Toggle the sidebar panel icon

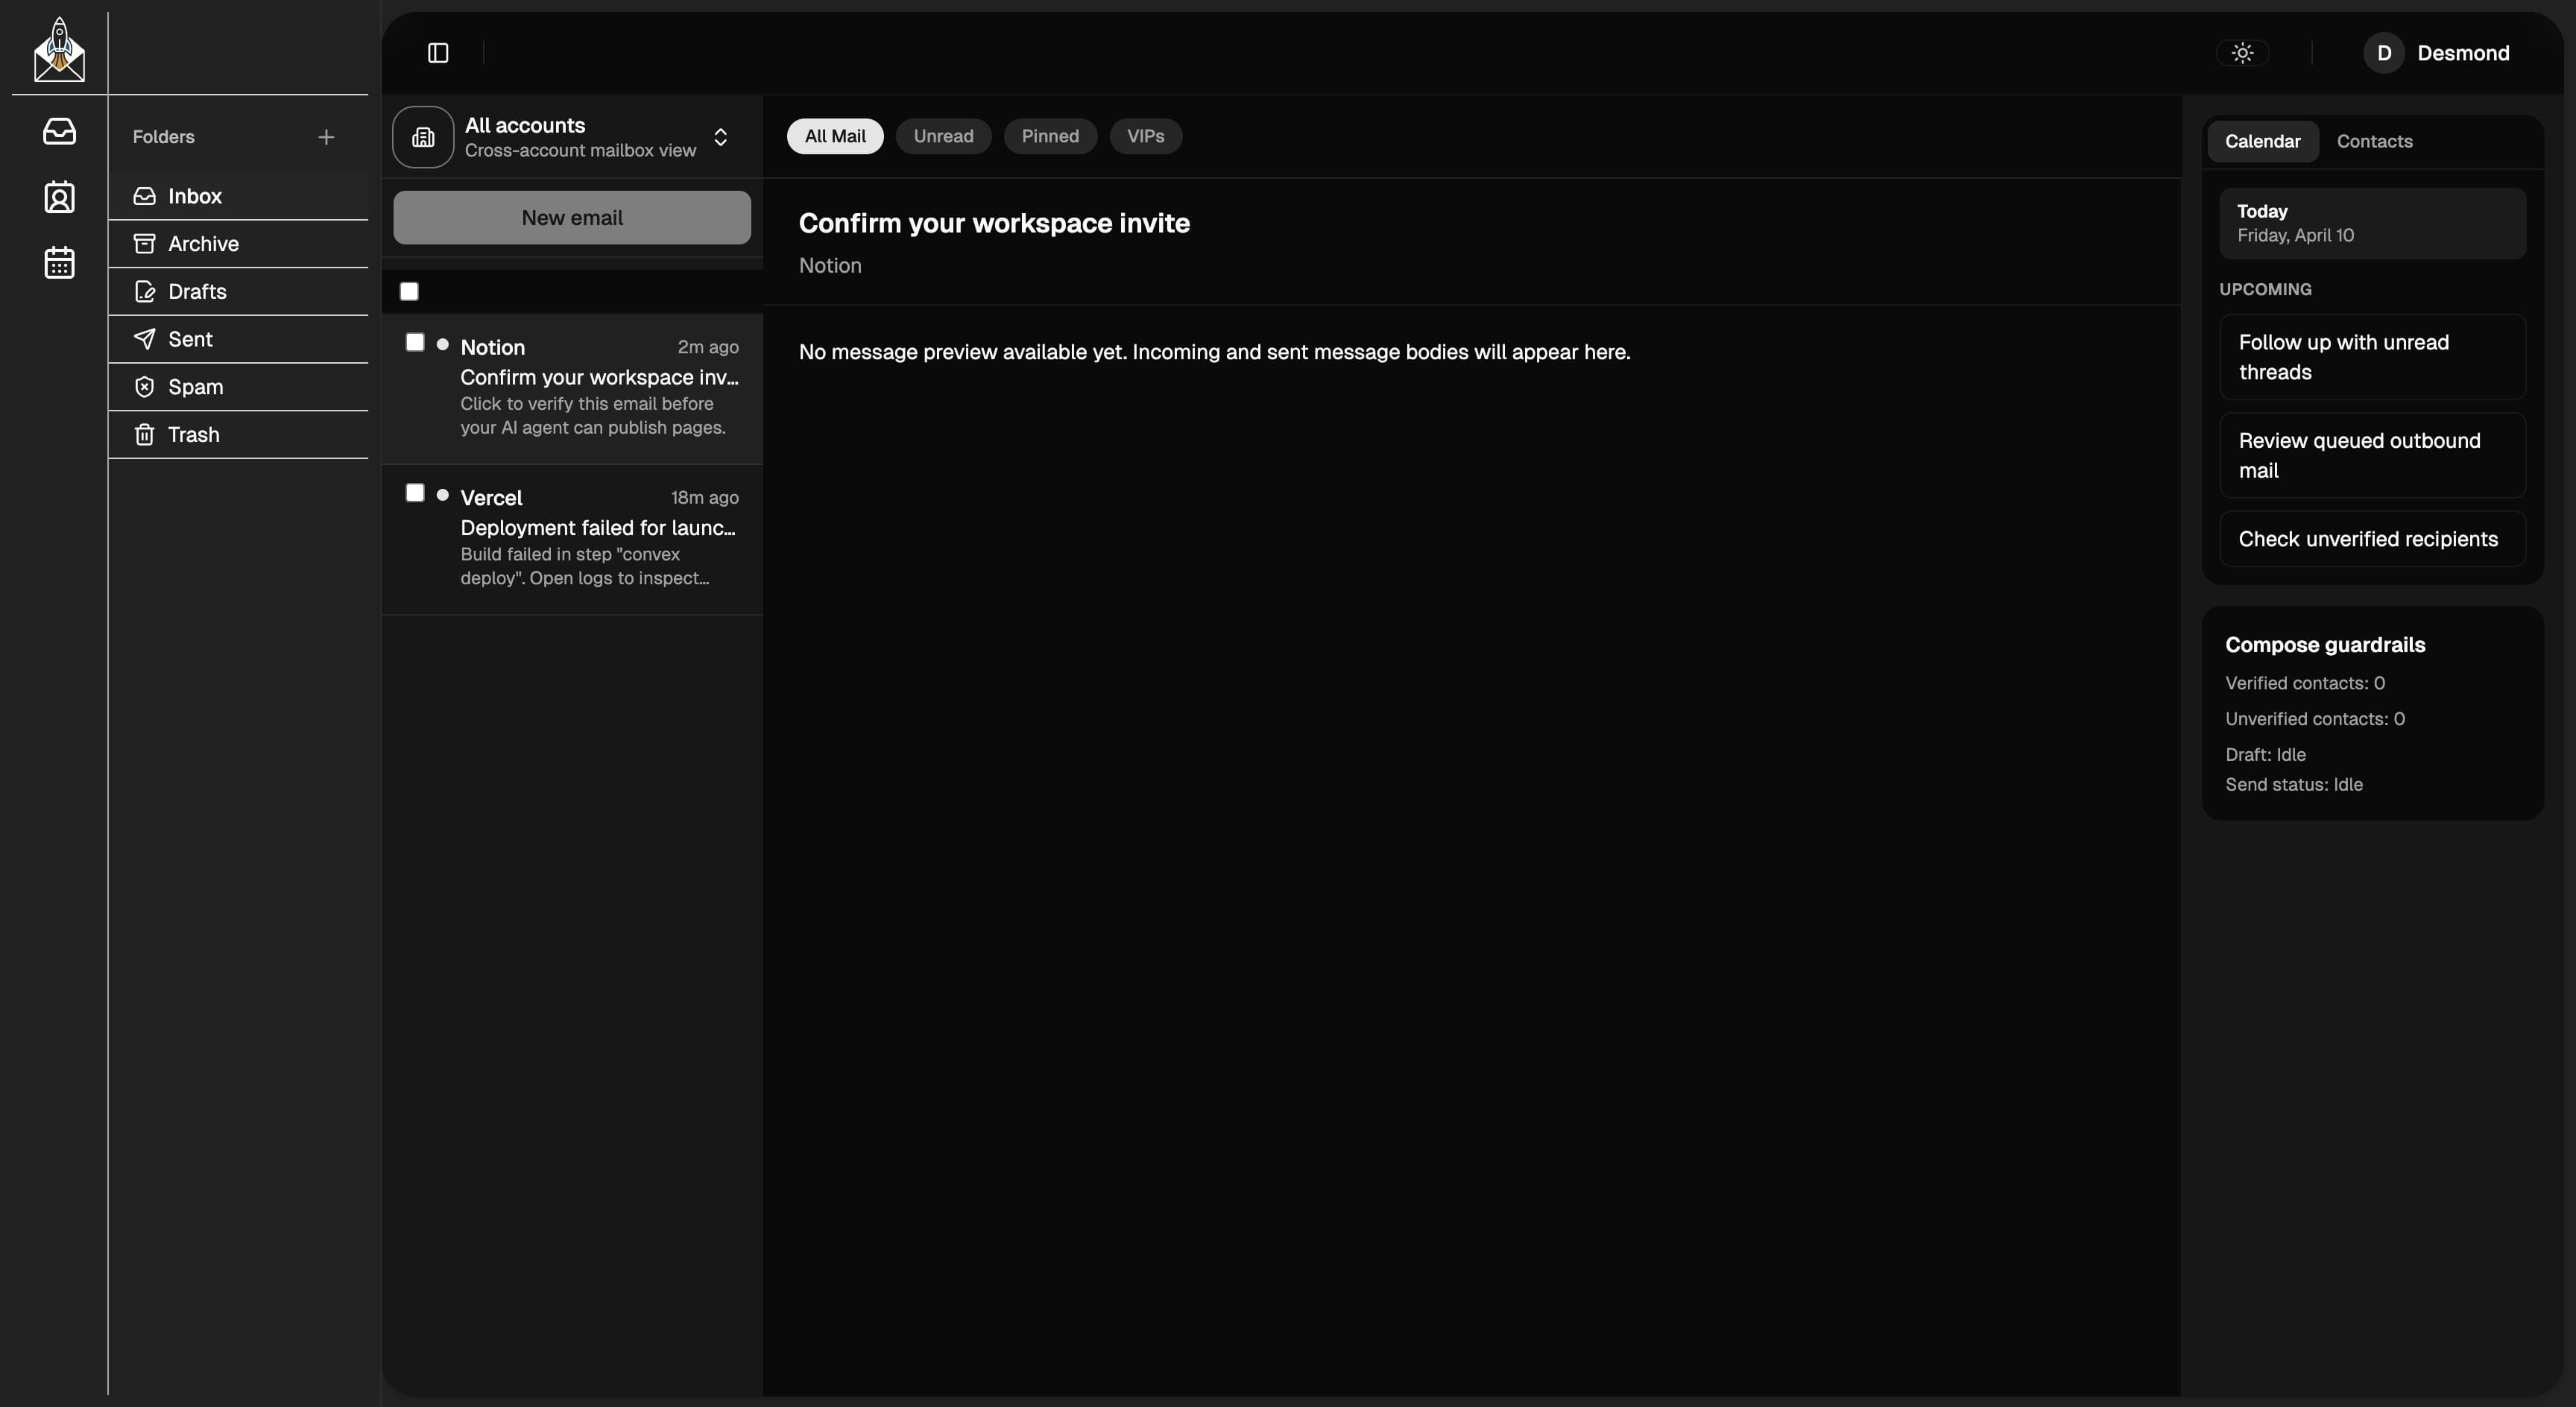[x=438, y=53]
